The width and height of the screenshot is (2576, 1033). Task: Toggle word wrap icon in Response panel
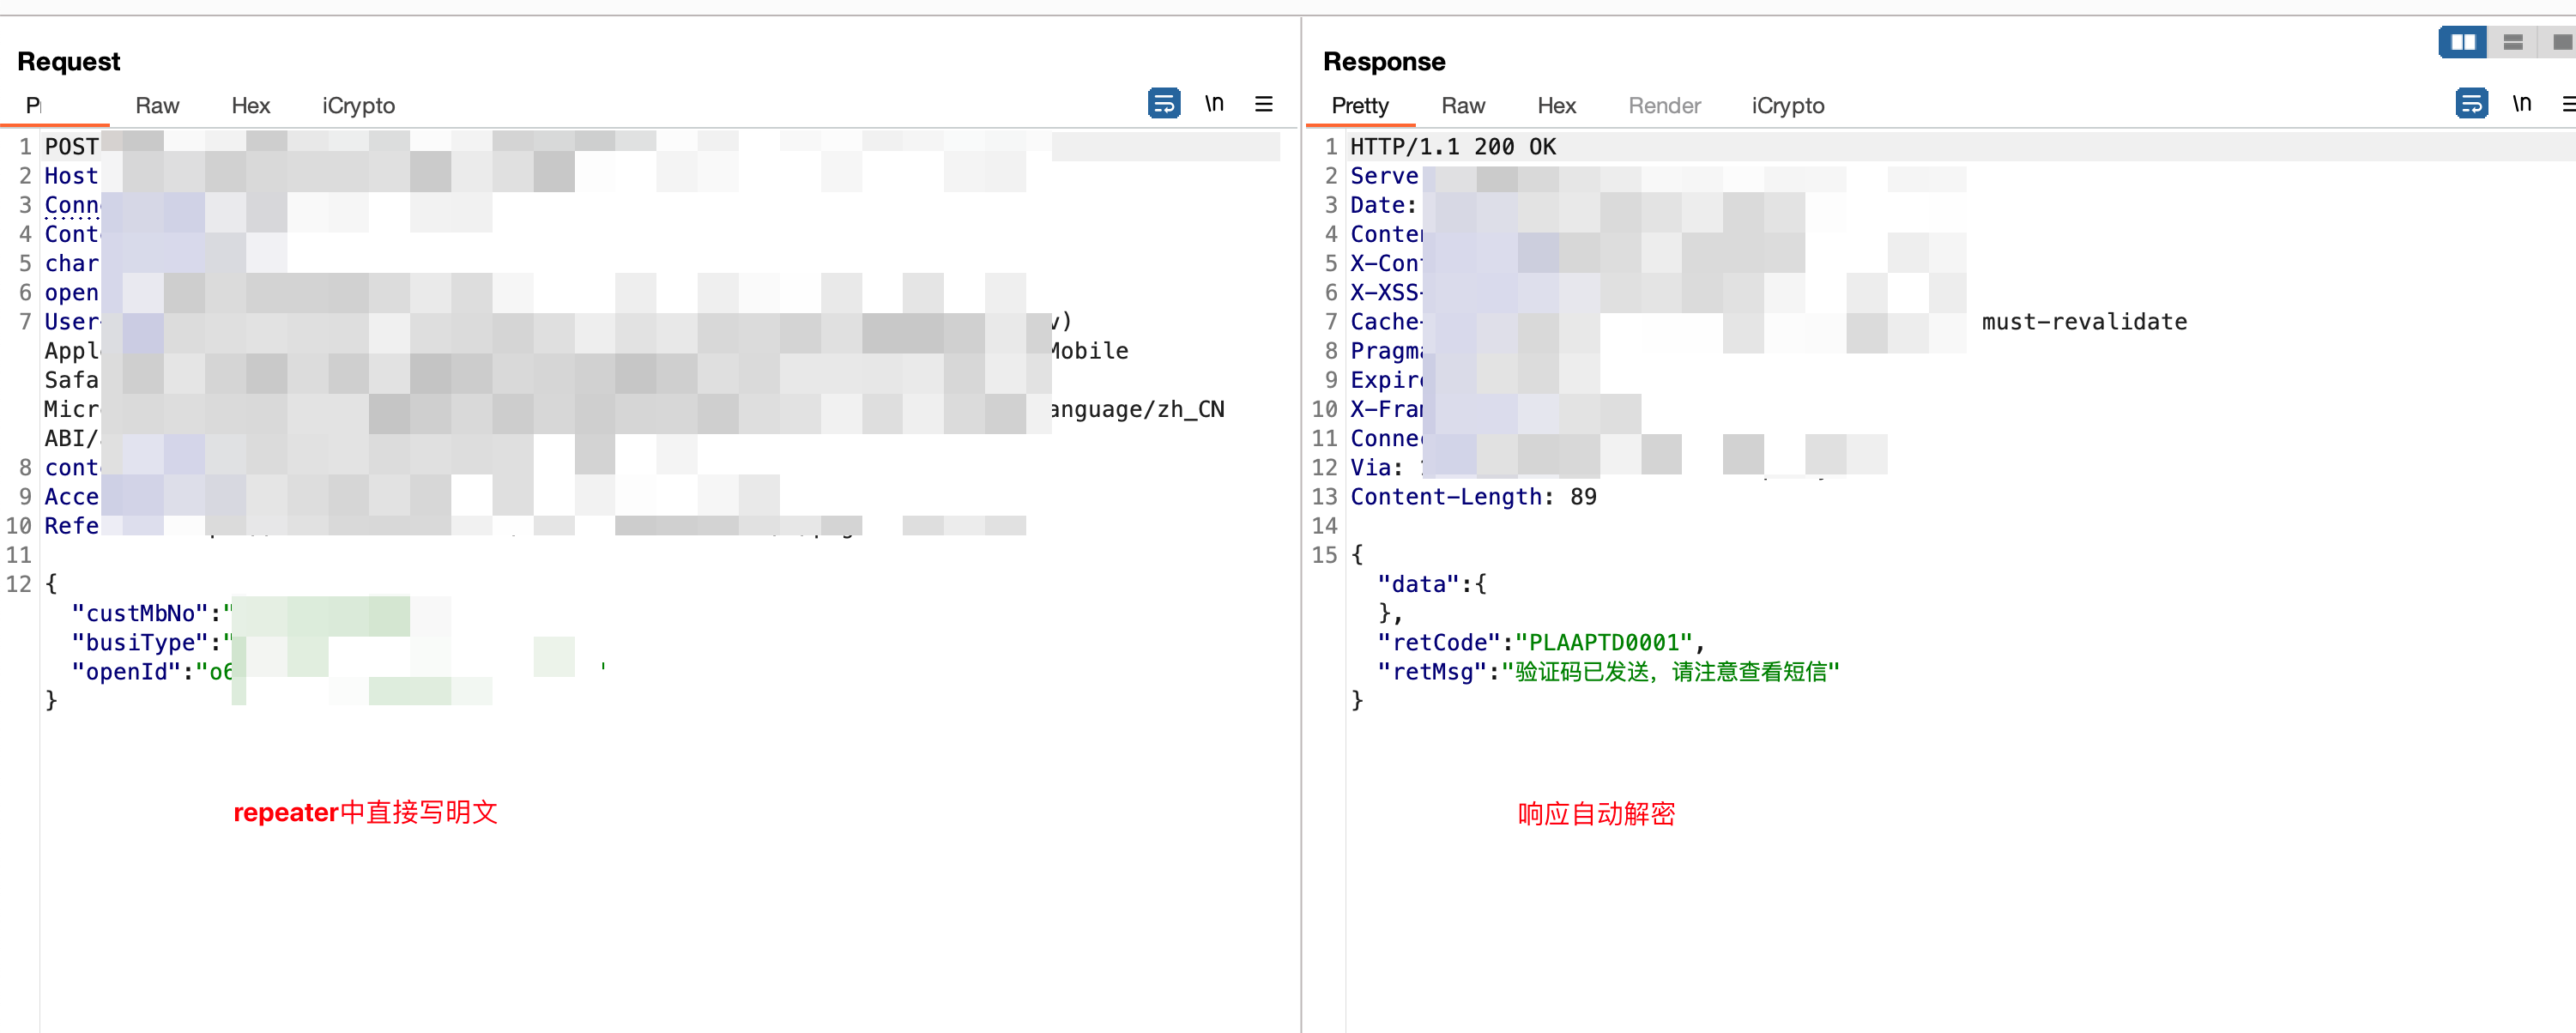(2471, 104)
